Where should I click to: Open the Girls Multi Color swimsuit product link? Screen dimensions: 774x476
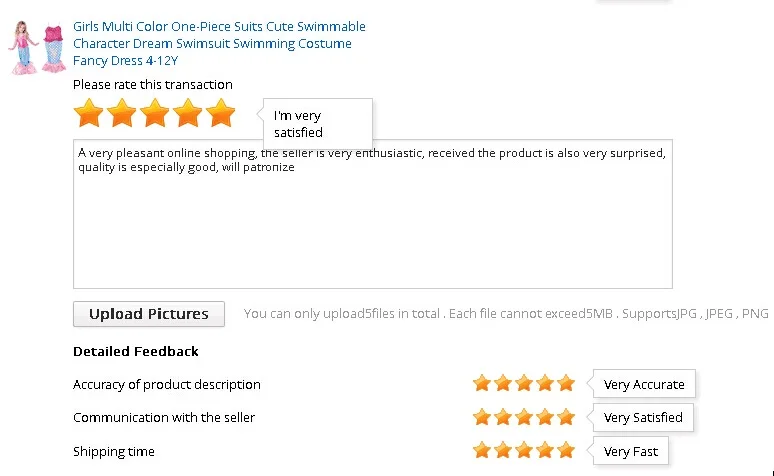(x=219, y=43)
